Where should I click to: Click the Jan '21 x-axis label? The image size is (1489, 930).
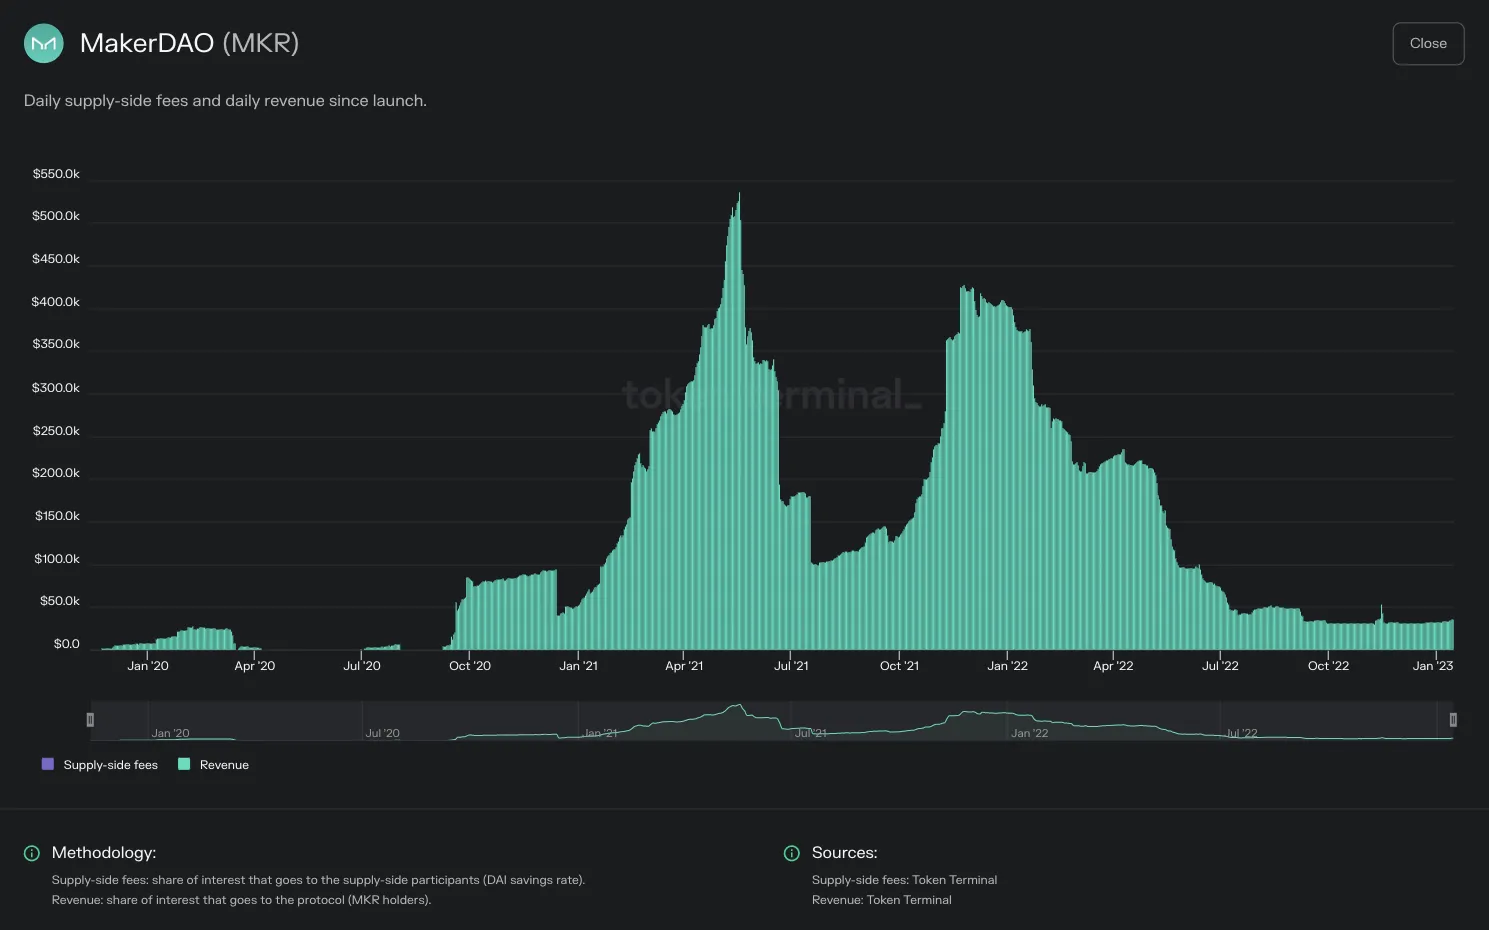[578, 666]
